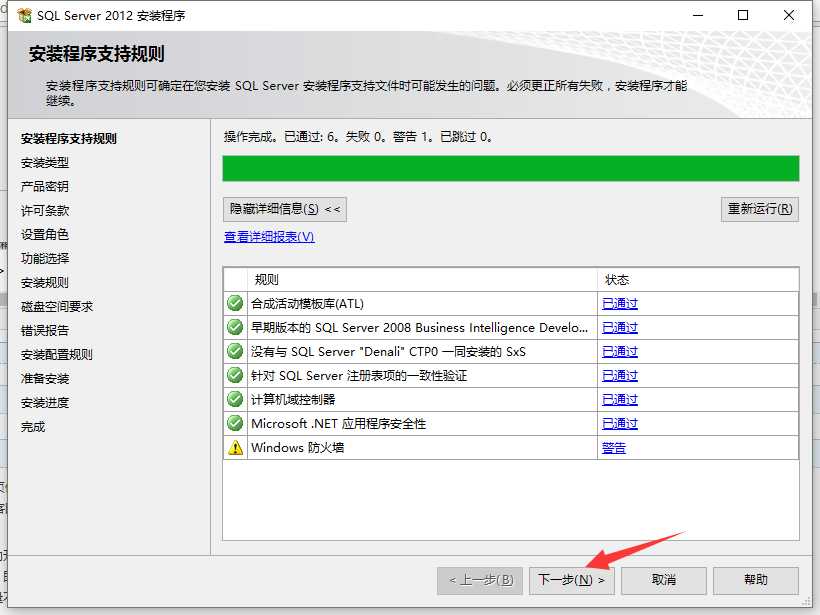Select 完成 step in sidebar
The height and width of the screenshot is (615, 820).
33,427
